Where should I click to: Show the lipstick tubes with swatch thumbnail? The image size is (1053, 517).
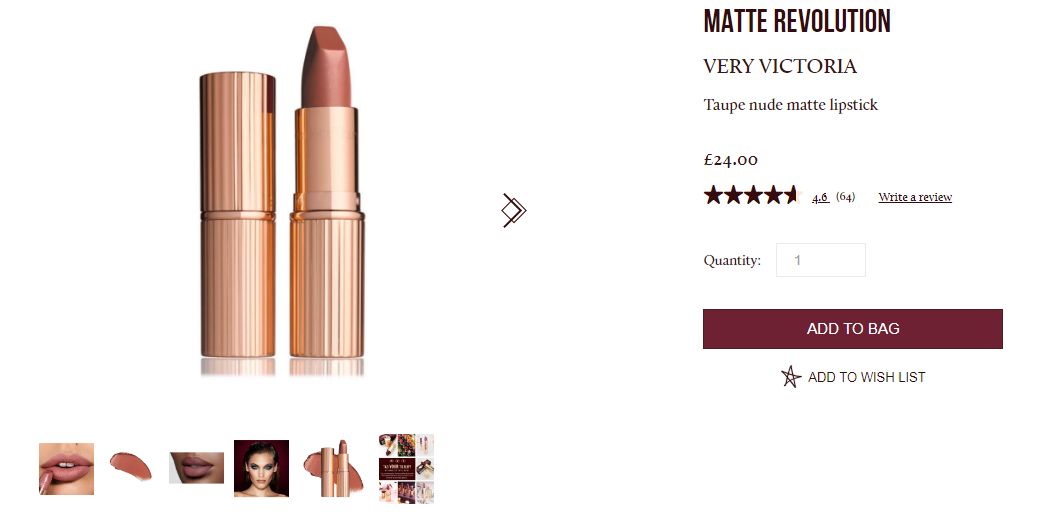click(x=333, y=468)
